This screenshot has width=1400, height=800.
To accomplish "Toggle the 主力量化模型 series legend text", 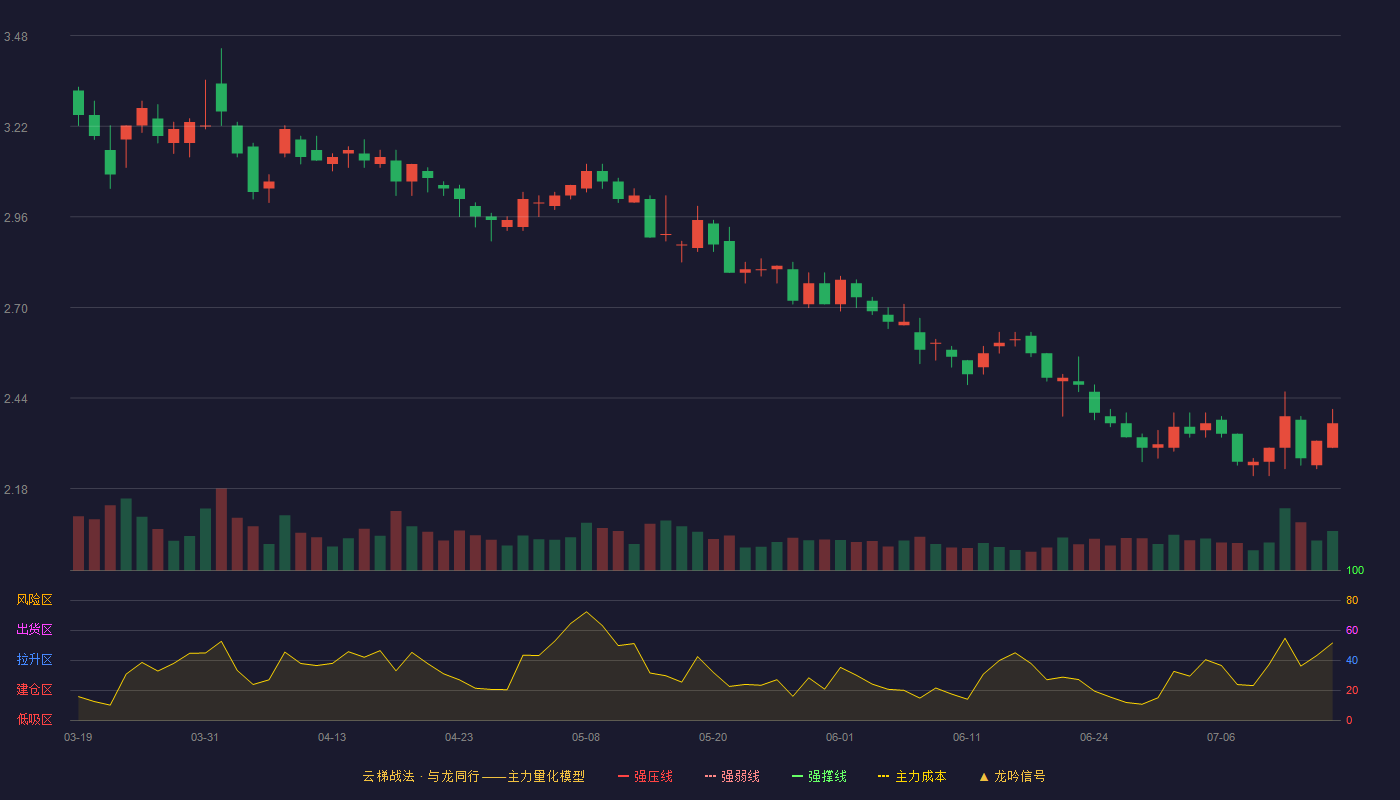I will tap(546, 776).
